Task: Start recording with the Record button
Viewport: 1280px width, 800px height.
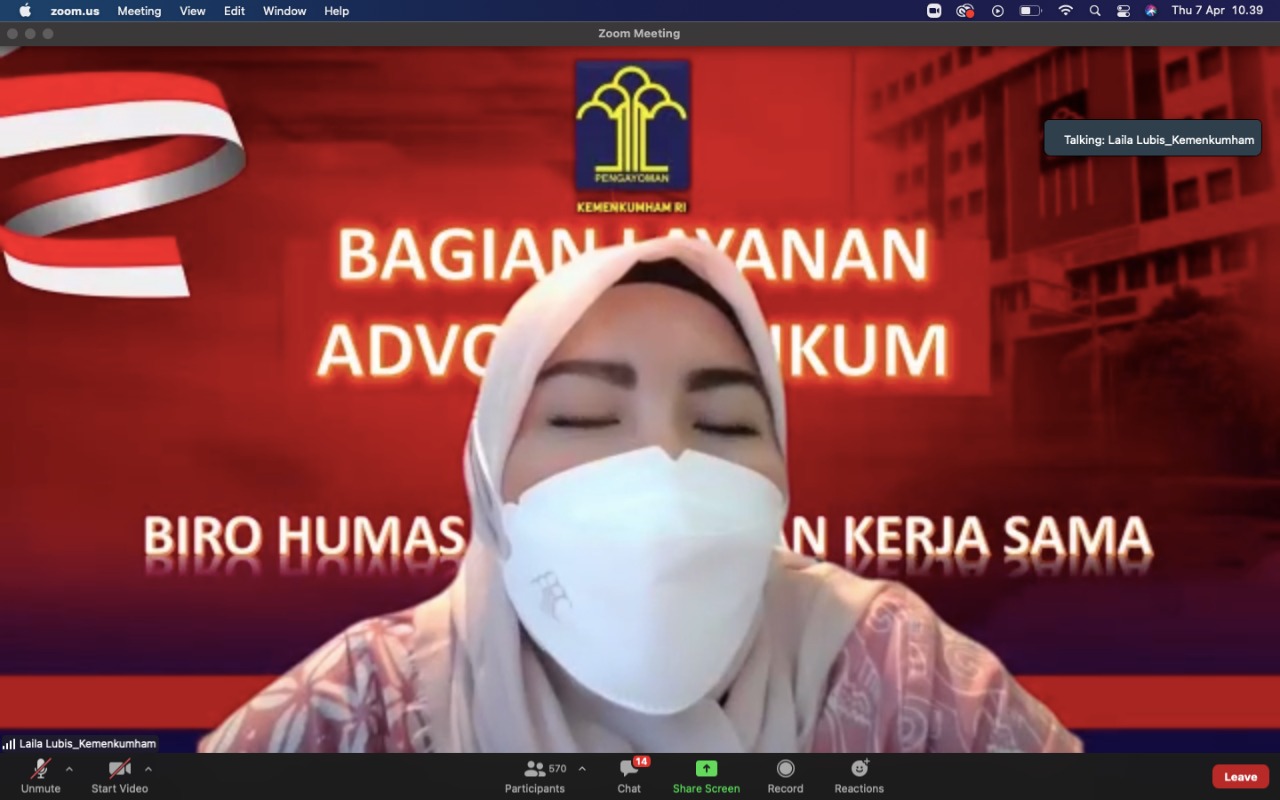Action: (785, 776)
